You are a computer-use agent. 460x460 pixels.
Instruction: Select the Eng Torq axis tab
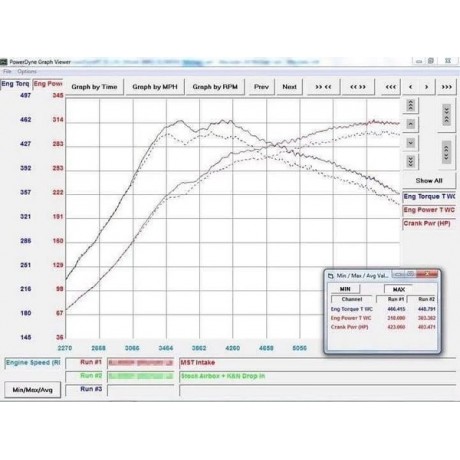(x=15, y=84)
